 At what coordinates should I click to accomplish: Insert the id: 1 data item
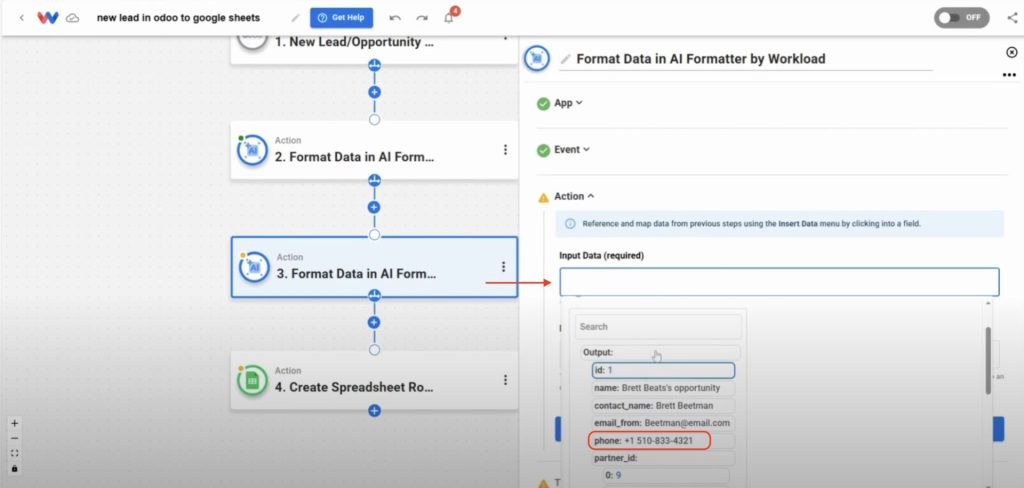coord(664,370)
